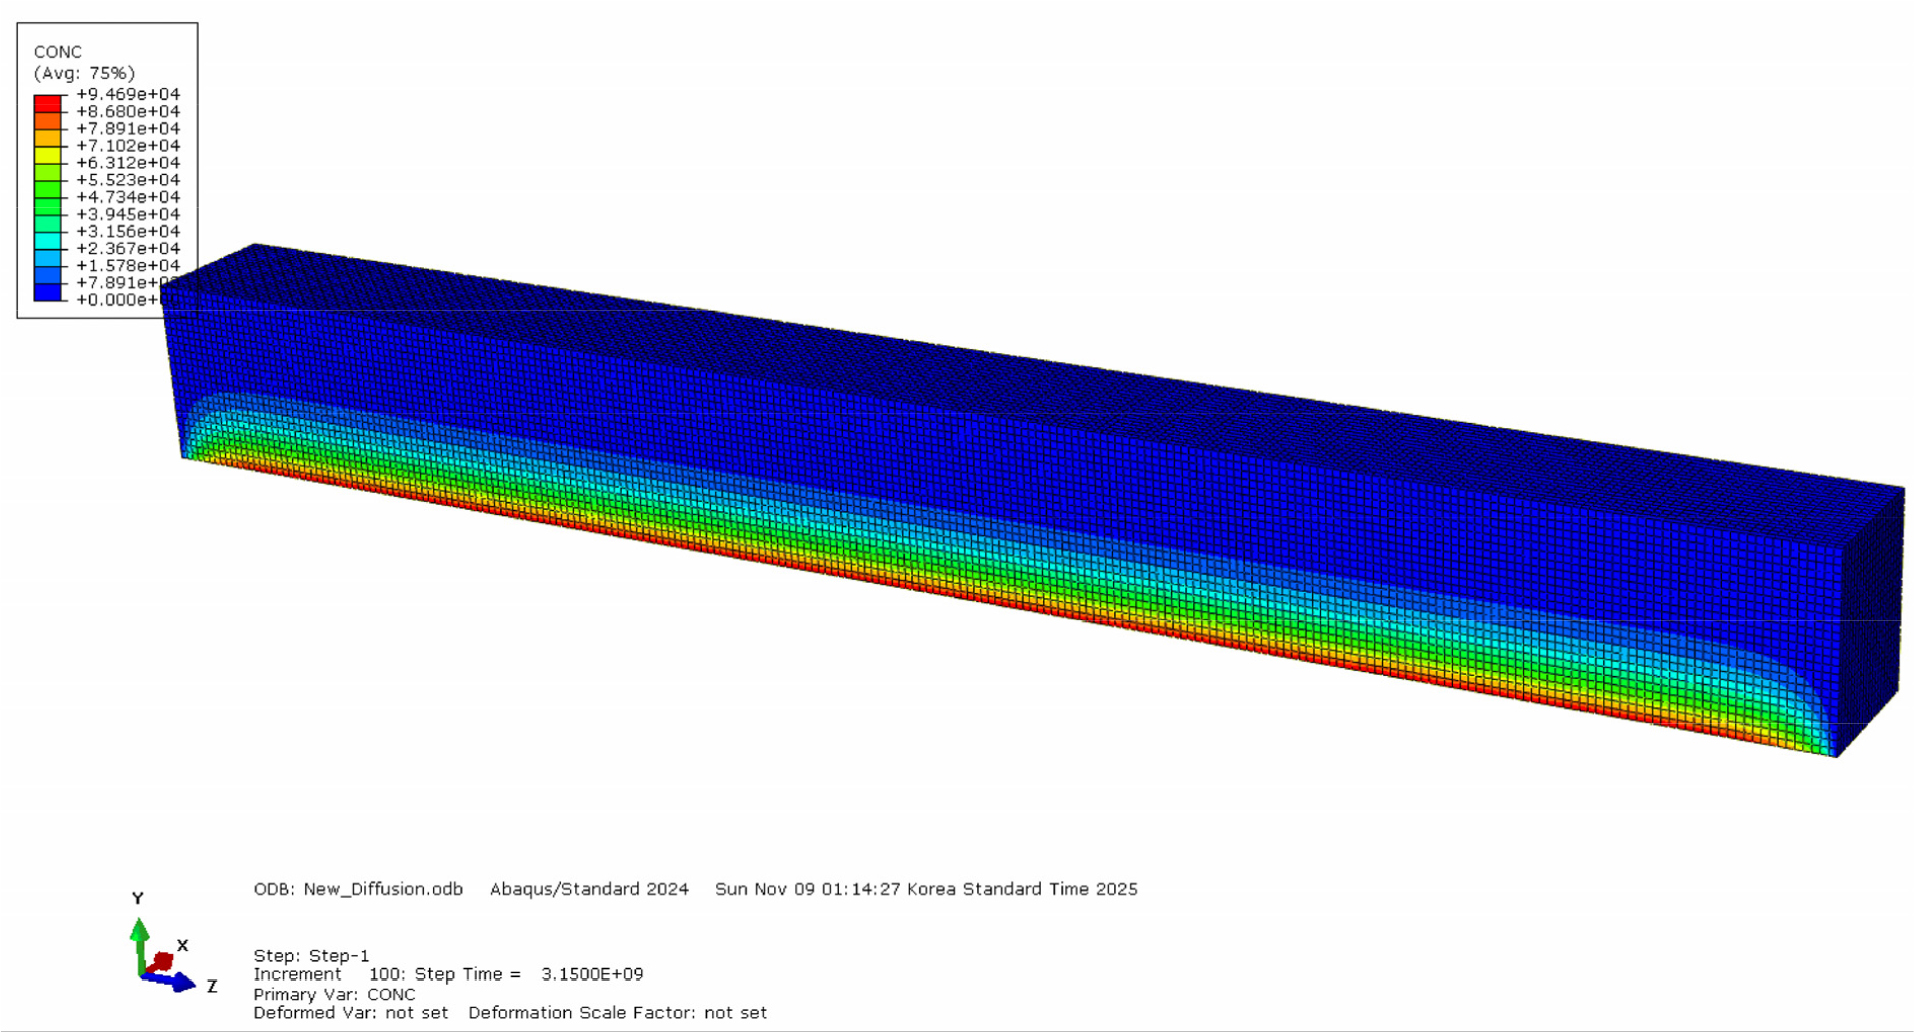Select the CONC legend title
Image resolution: width=1914 pixels, height=1032 pixels.
pyautogui.click(x=58, y=52)
